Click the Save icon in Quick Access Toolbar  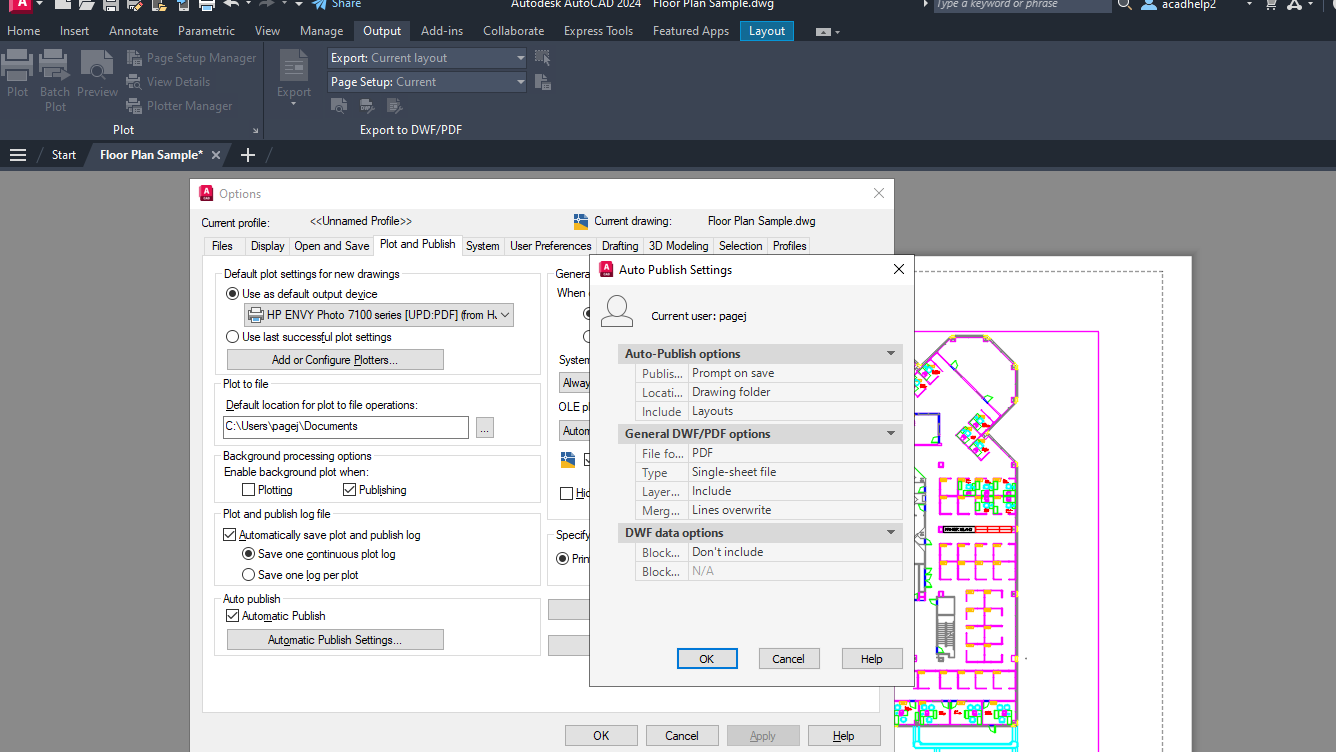(x=111, y=6)
